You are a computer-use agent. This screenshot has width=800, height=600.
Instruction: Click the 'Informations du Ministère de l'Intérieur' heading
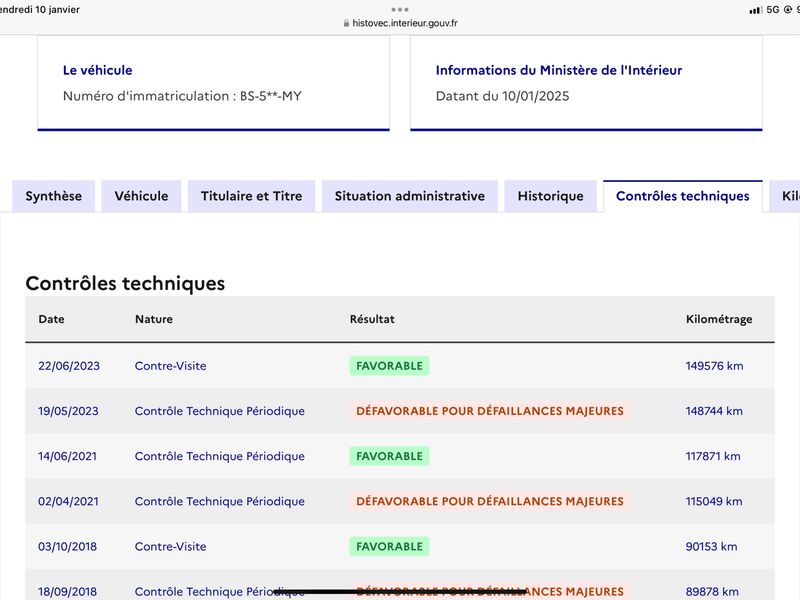[x=559, y=70]
